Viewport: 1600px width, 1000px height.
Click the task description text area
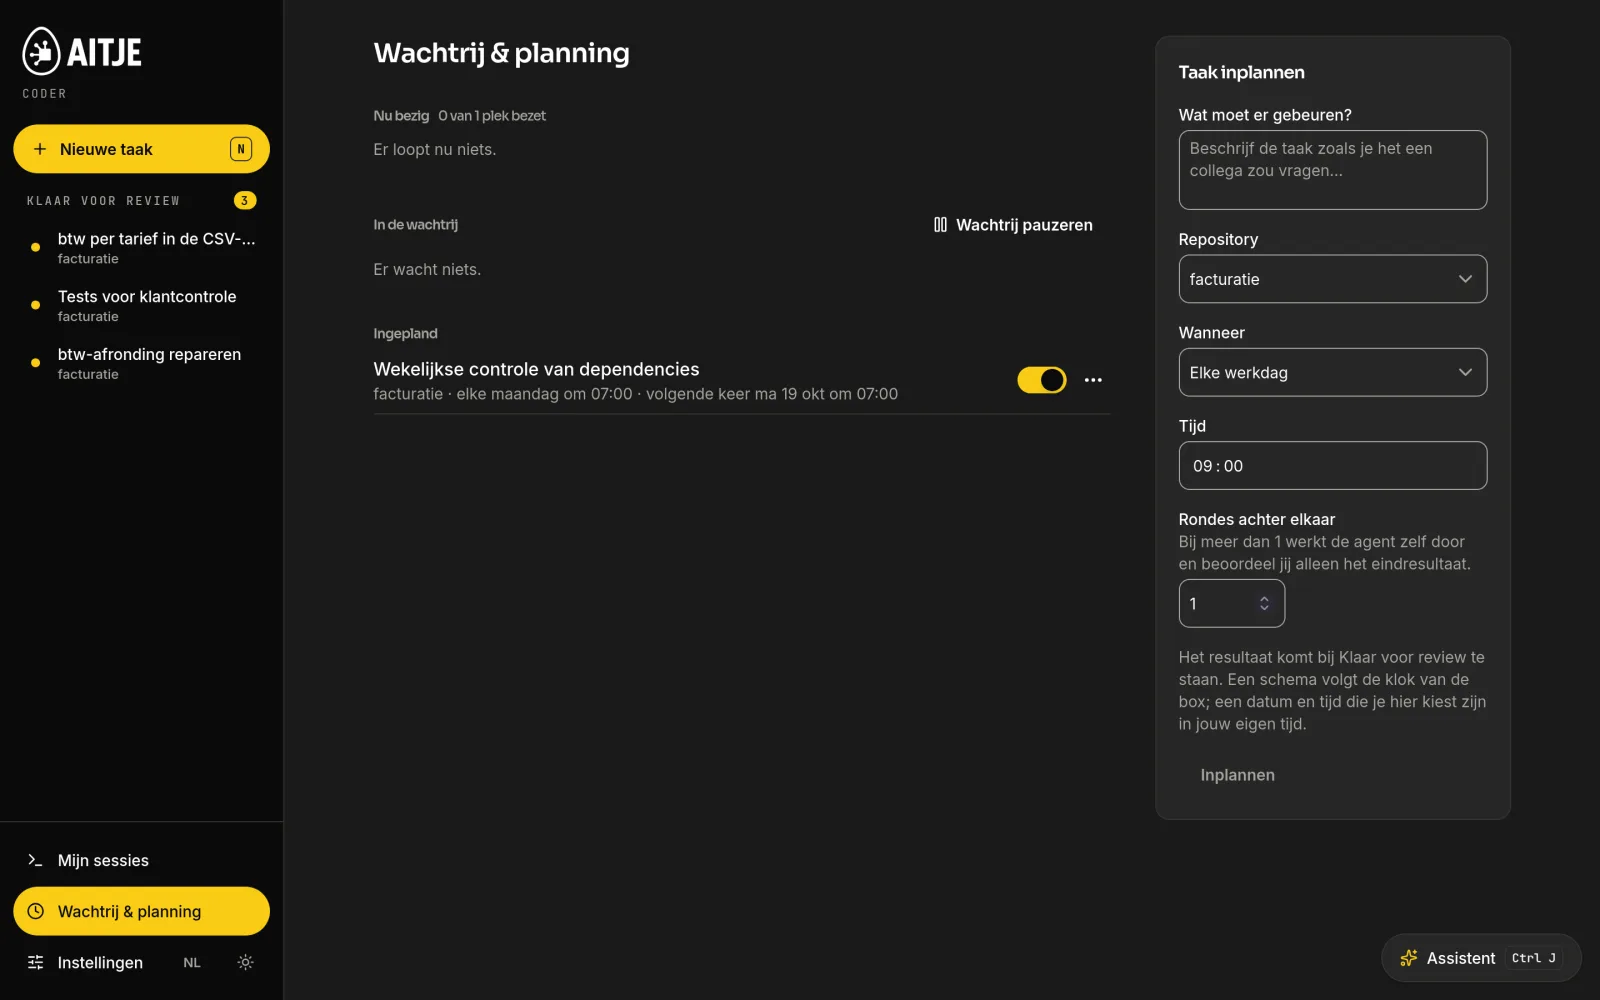pos(1332,170)
